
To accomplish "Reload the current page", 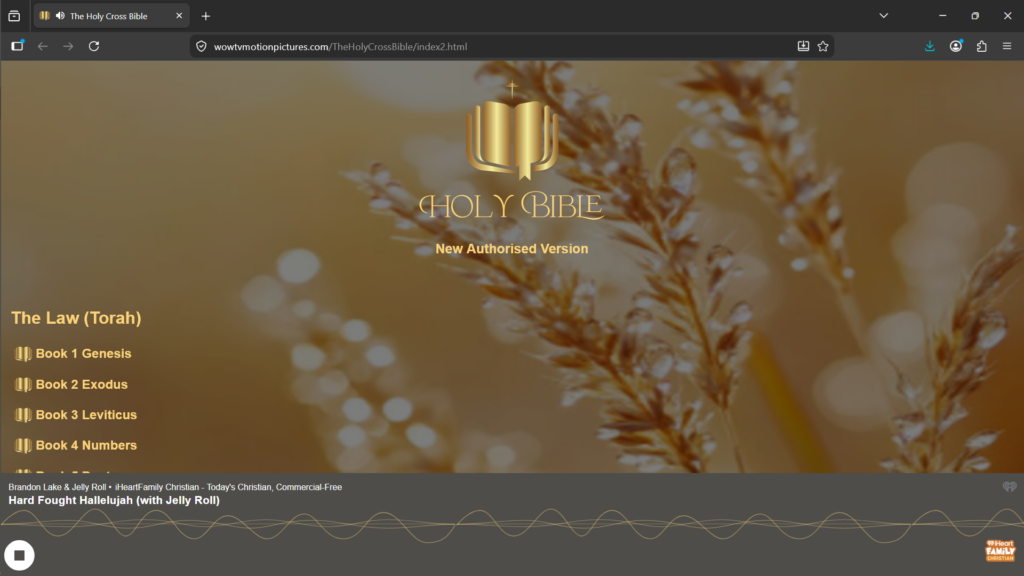I will pyautogui.click(x=94, y=46).
